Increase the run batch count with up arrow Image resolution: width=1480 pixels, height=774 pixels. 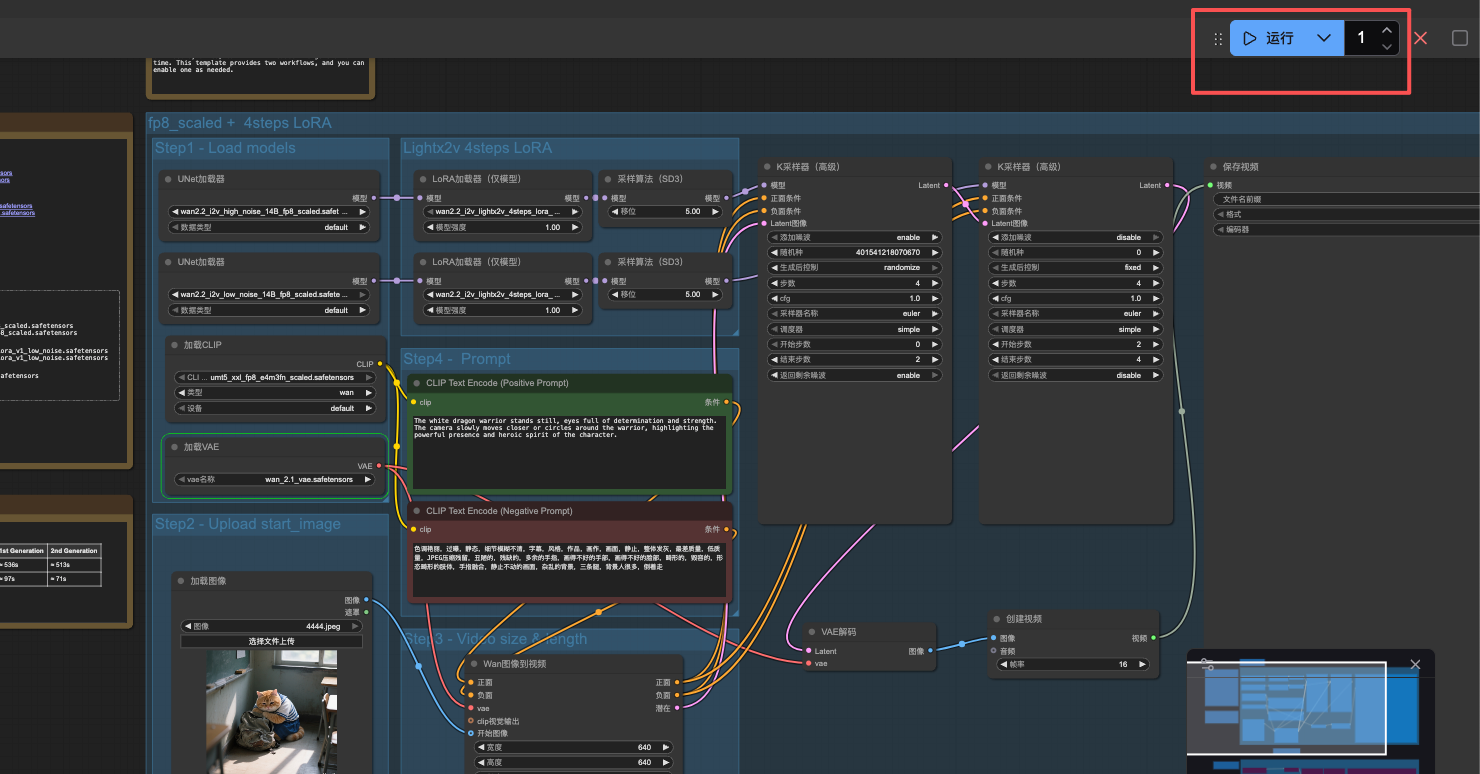tap(1386, 31)
